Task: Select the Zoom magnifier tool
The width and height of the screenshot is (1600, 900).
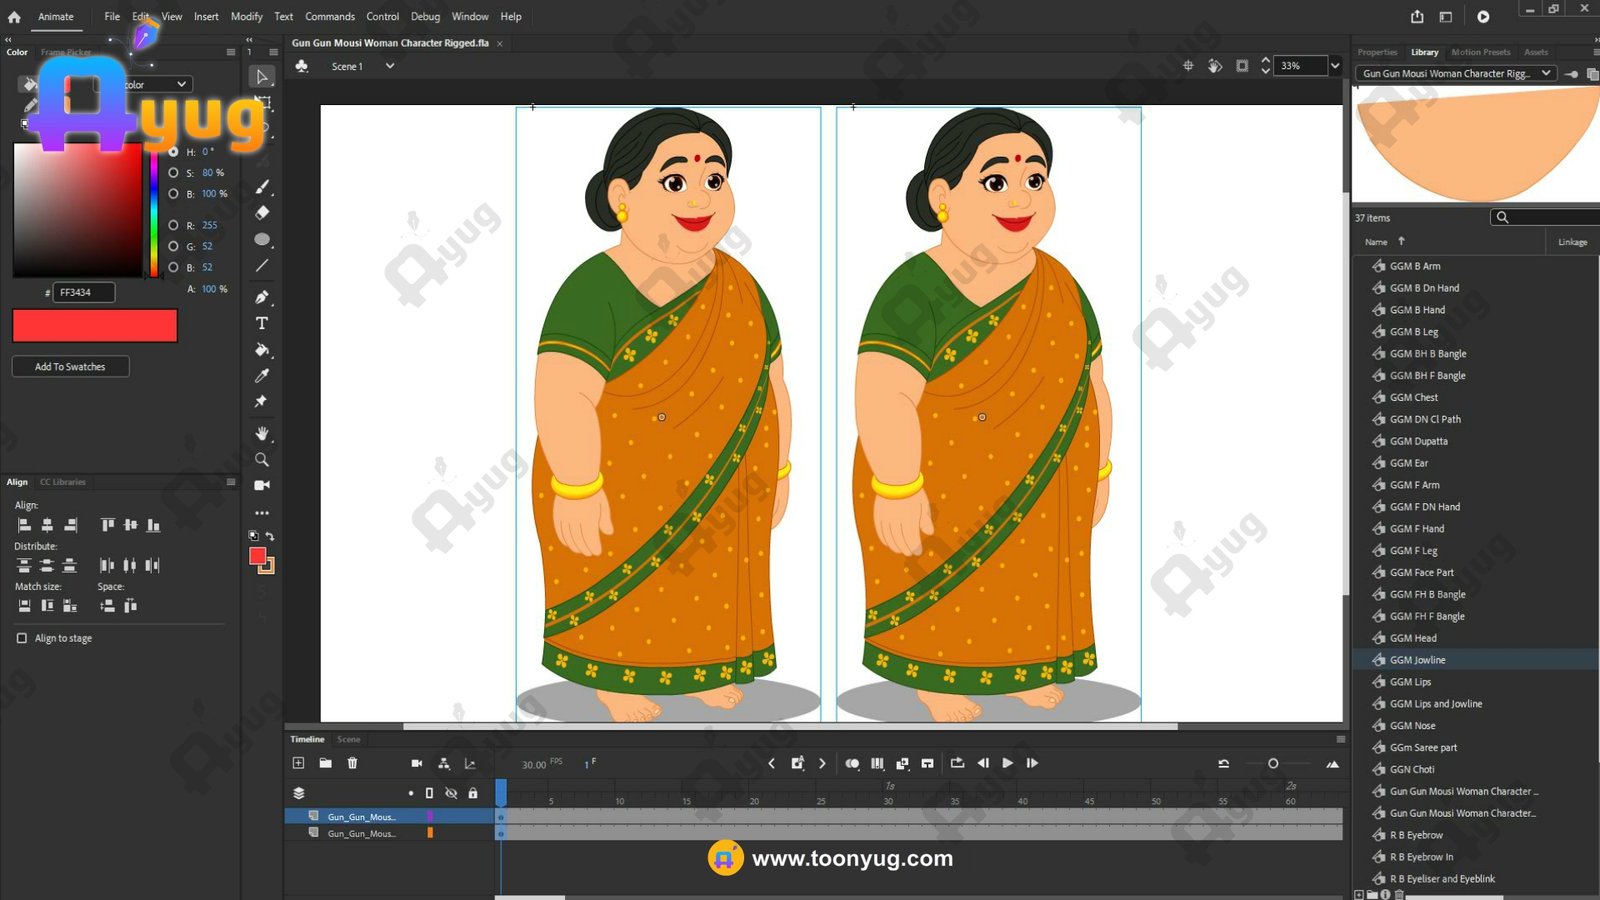Action: (x=262, y=460)
